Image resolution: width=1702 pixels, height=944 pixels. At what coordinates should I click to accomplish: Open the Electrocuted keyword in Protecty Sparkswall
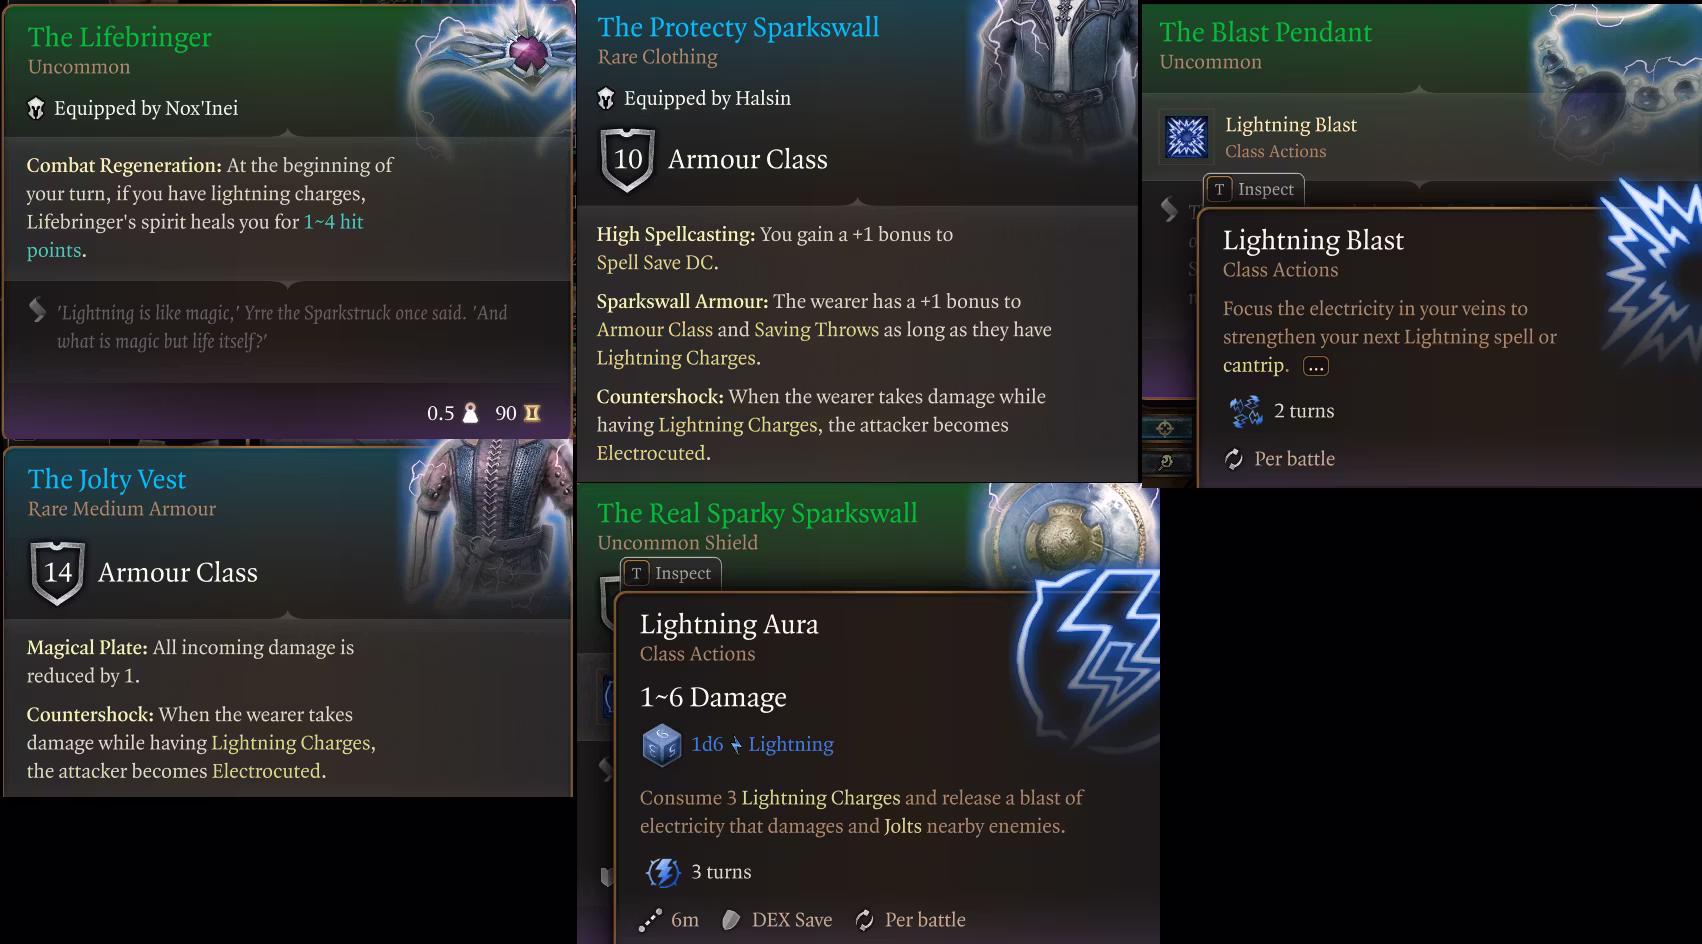click(x=651, y=453)
